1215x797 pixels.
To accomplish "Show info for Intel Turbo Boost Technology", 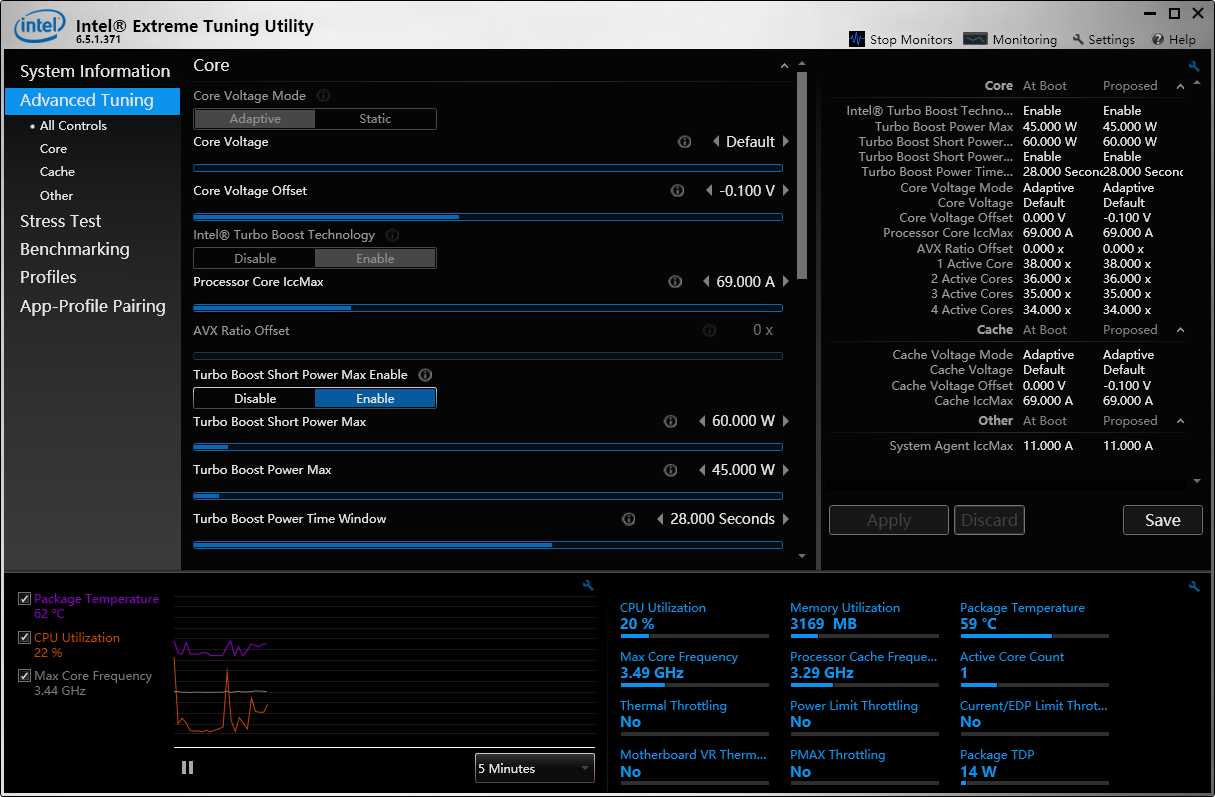I will 392,235.
